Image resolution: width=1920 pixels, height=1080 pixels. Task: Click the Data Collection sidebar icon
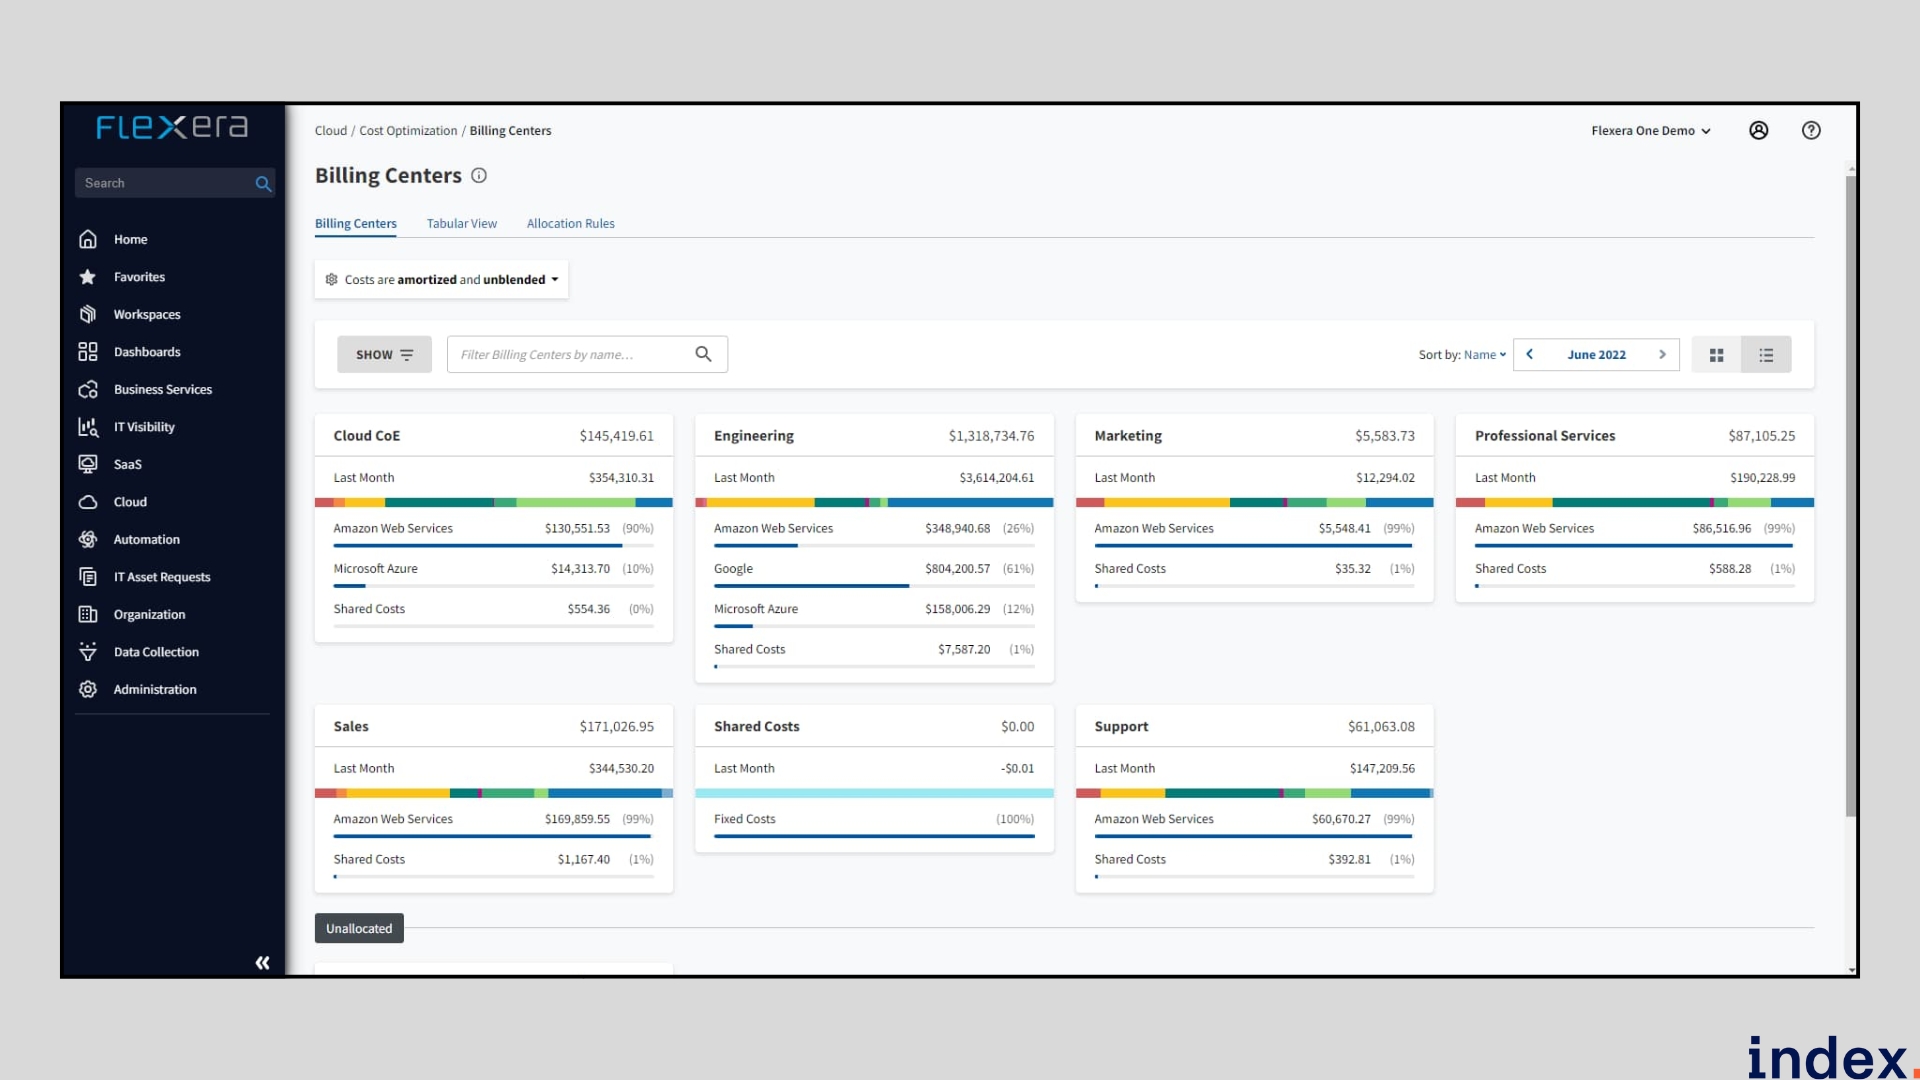(x=88, y=652)
